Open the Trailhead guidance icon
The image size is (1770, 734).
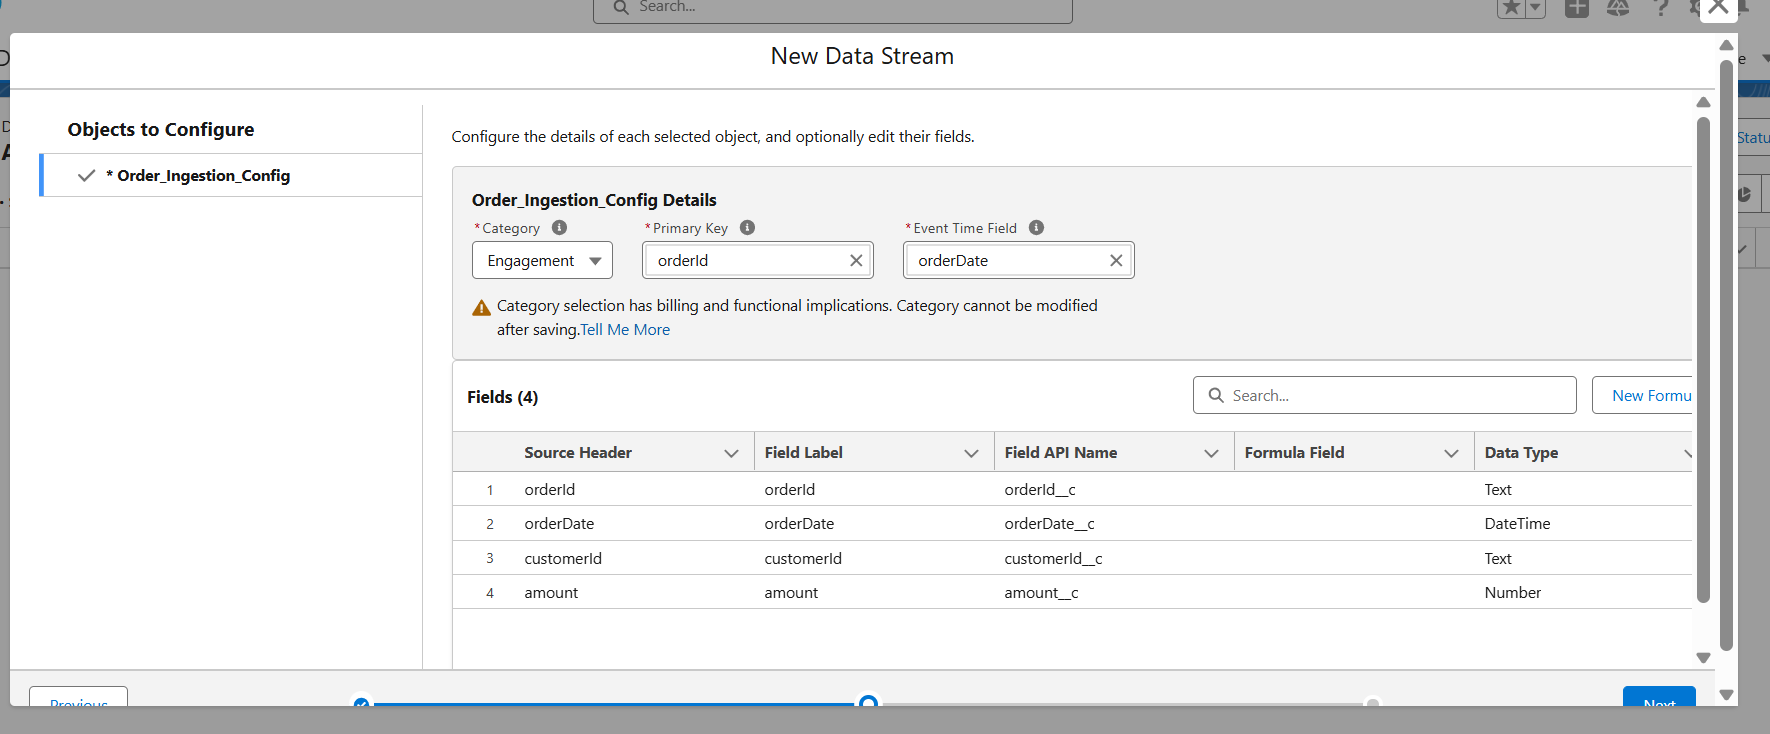pyautogui.click(x=1618, y=8)
